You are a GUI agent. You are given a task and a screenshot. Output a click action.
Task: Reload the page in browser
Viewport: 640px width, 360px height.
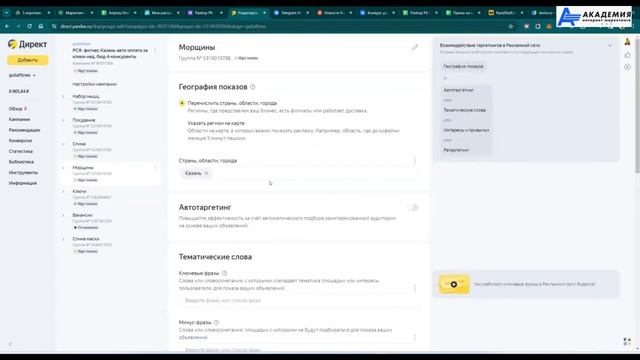click(x=29, y=26)
